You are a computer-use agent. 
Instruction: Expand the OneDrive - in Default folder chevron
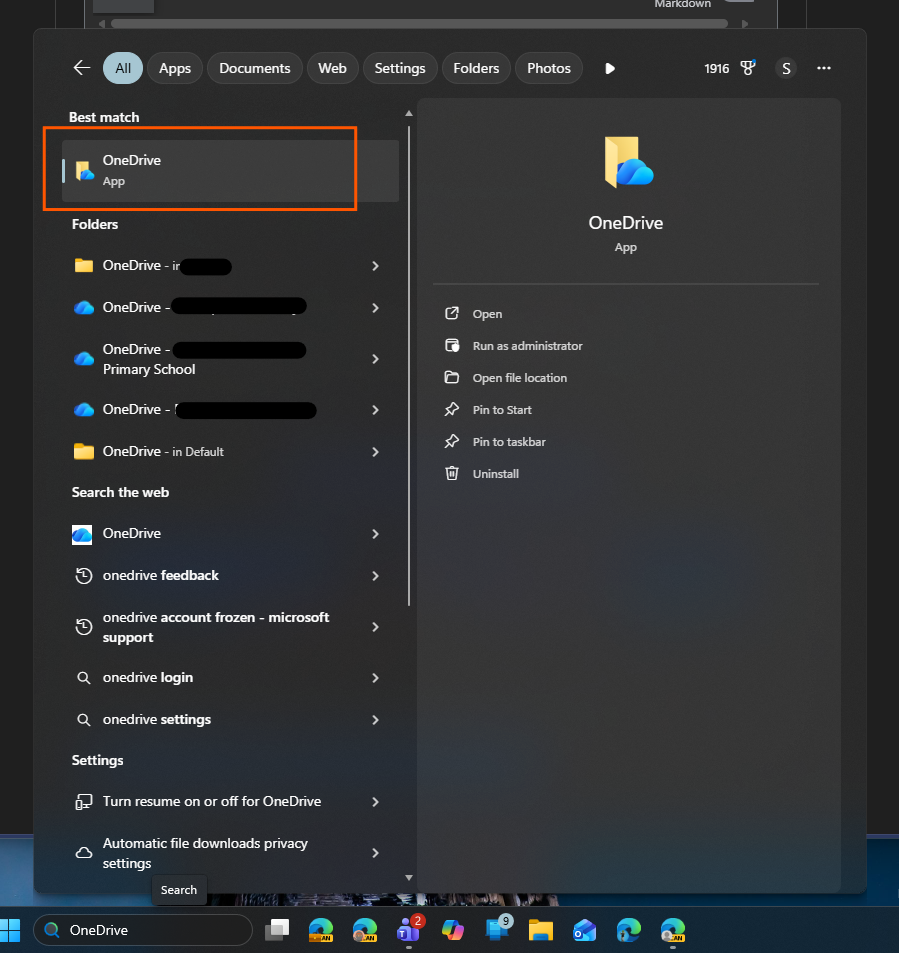tap(376, 452)
